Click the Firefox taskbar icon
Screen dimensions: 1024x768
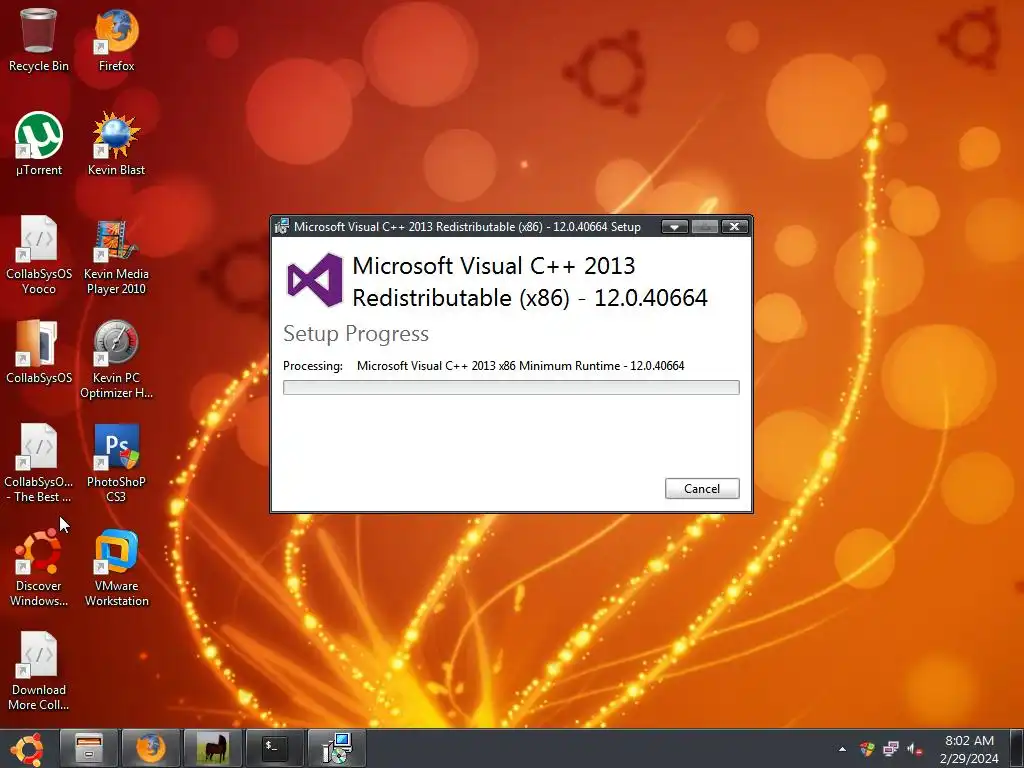pos(151,748)
